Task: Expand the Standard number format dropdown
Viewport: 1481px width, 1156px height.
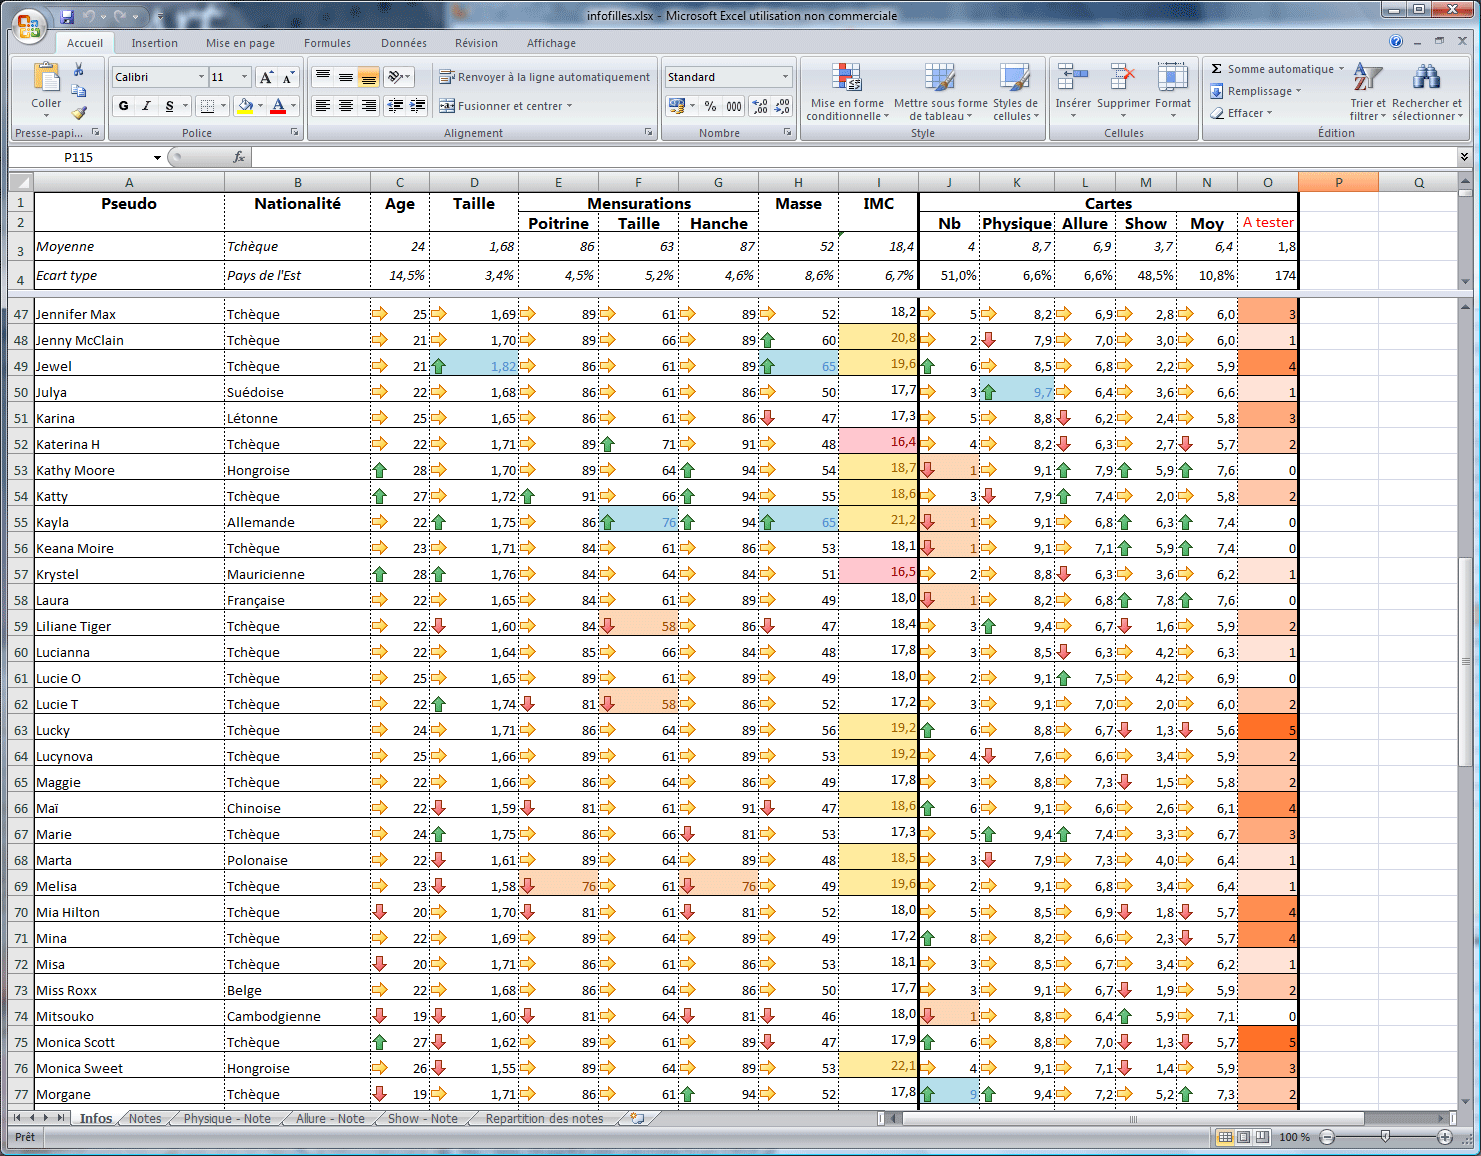Action: (x=785, y=77)
